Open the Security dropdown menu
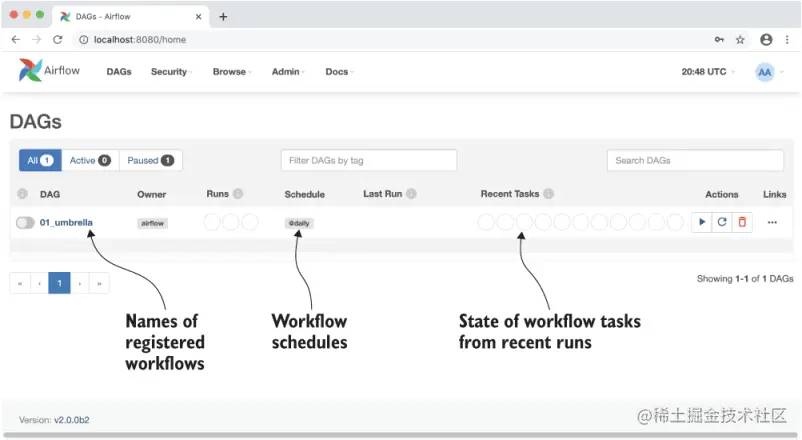The image size is (802, 440). pos(171,72)
